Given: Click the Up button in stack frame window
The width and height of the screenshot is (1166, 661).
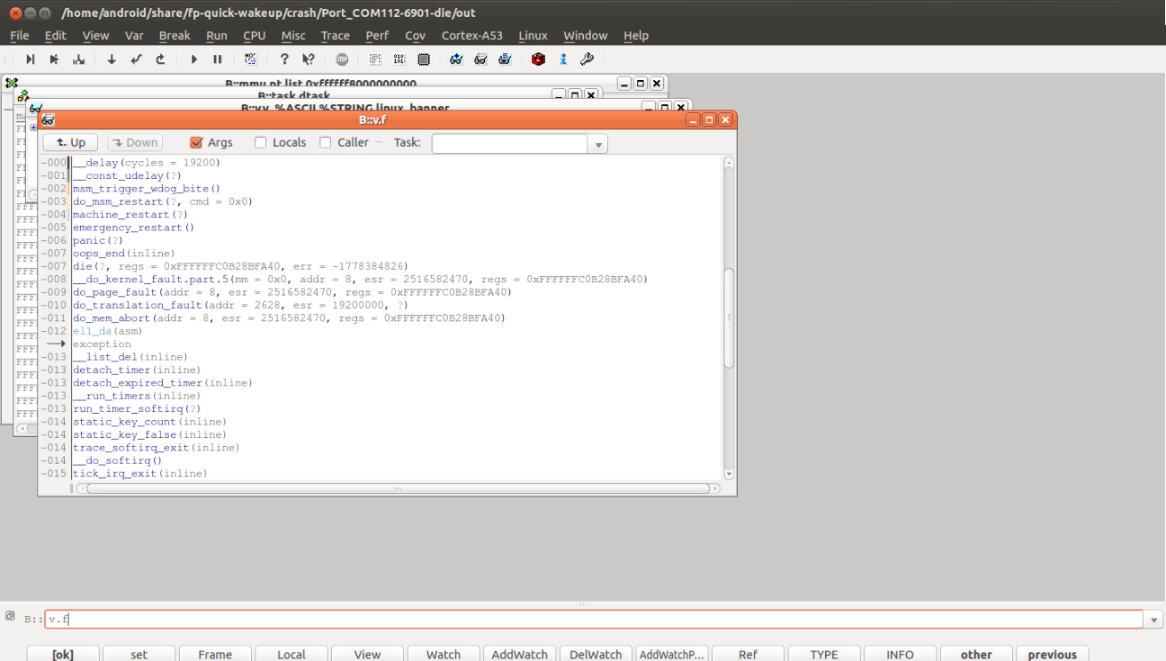Looking at the screenshot, I should coord(71,143).
